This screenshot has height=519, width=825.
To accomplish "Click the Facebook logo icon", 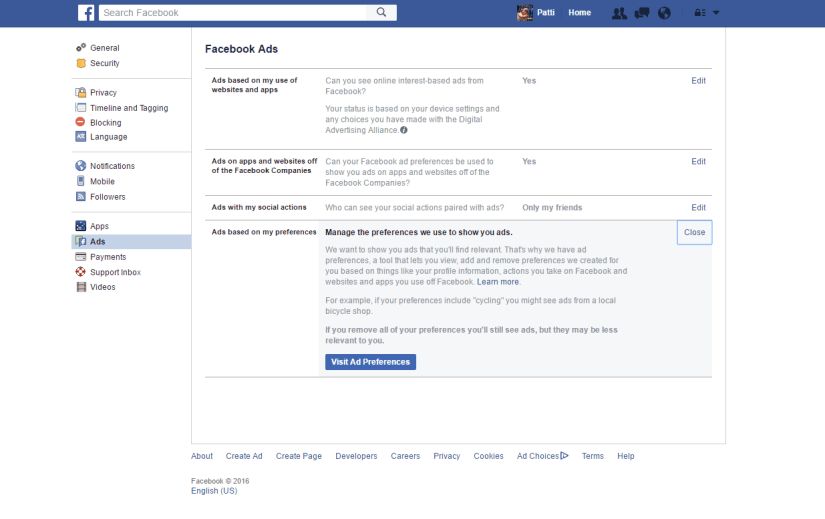I will pyautogui.click(x=86, y=13).
